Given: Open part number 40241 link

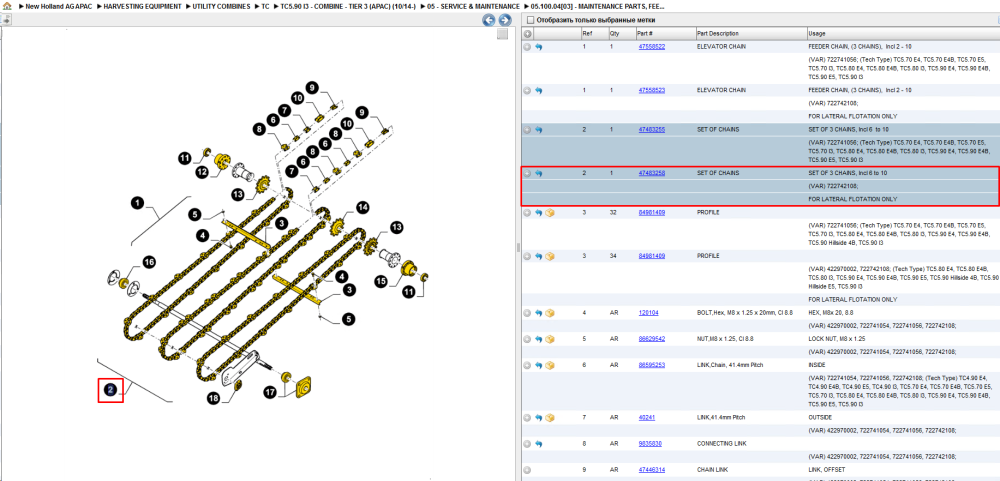Looking at the screenshot, I should [x=647, y=417].
